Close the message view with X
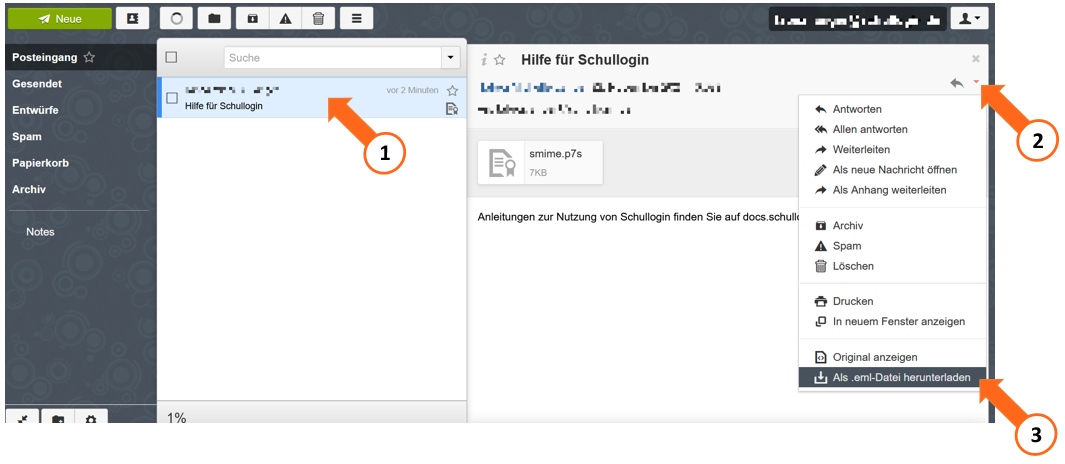Screen dimensions: 1065x464 point(976,59)
